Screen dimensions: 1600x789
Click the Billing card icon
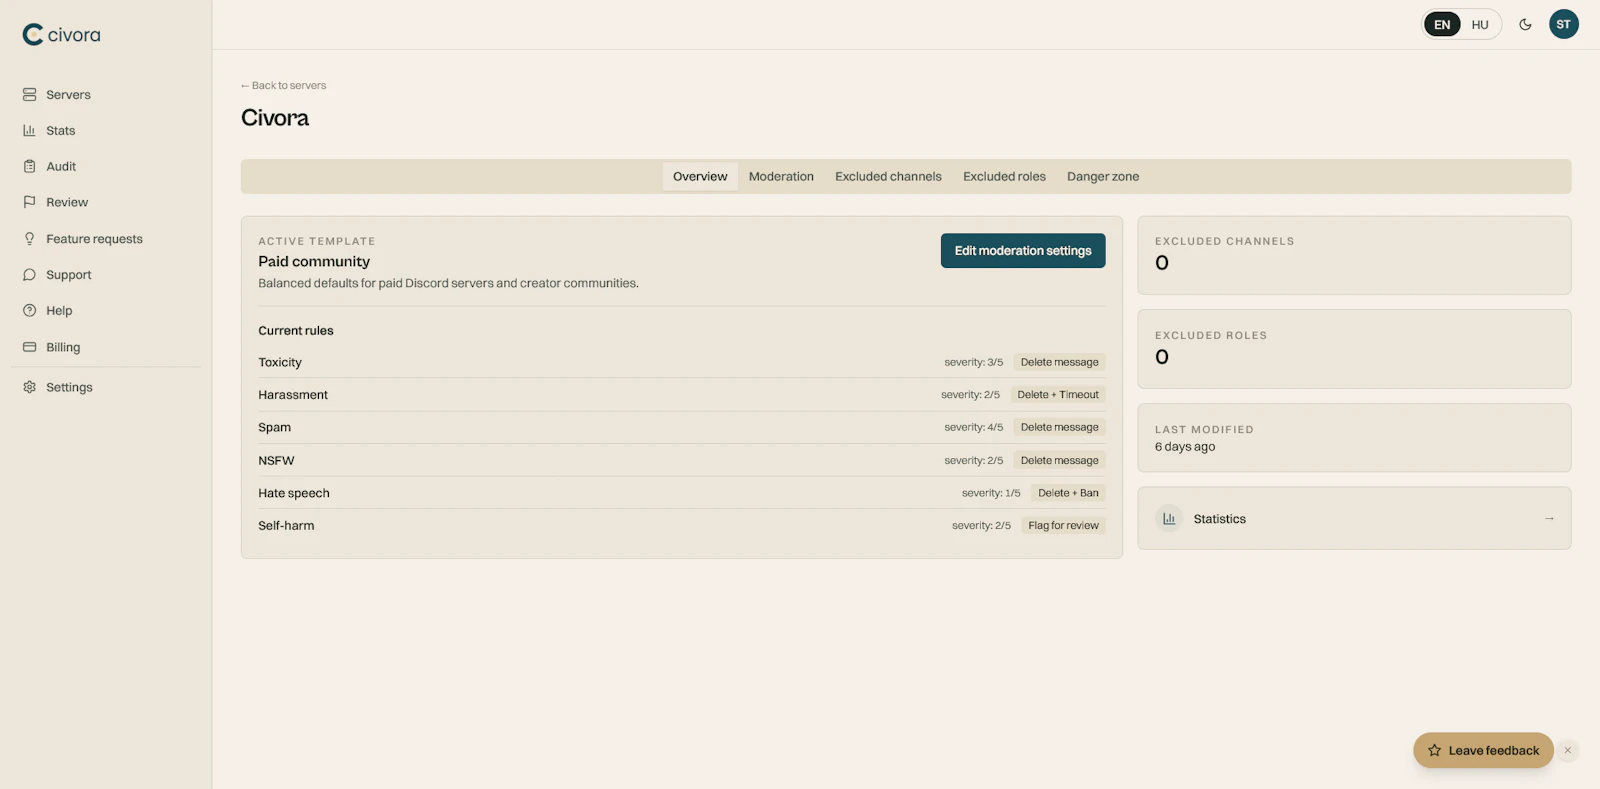(29, 347)
